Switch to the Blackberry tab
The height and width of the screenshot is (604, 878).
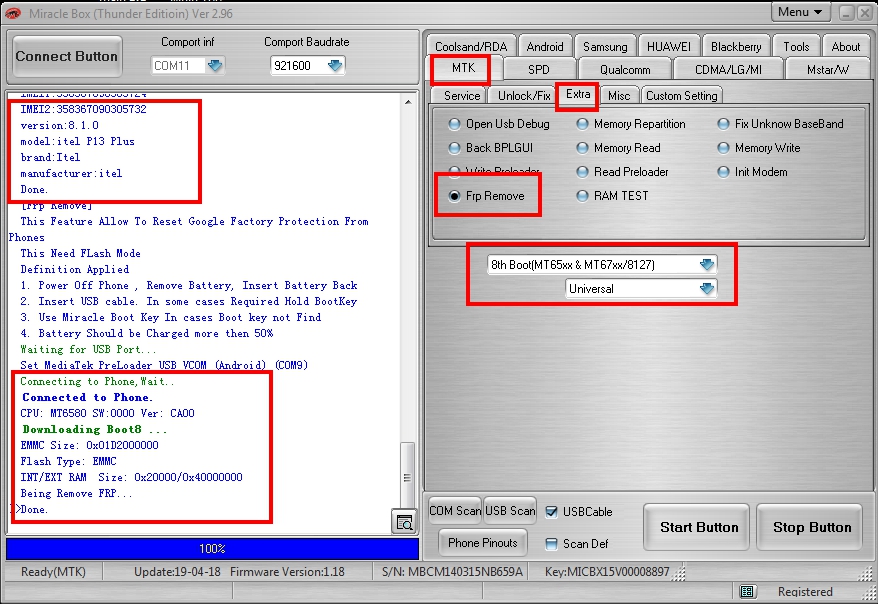click(736, 46)
